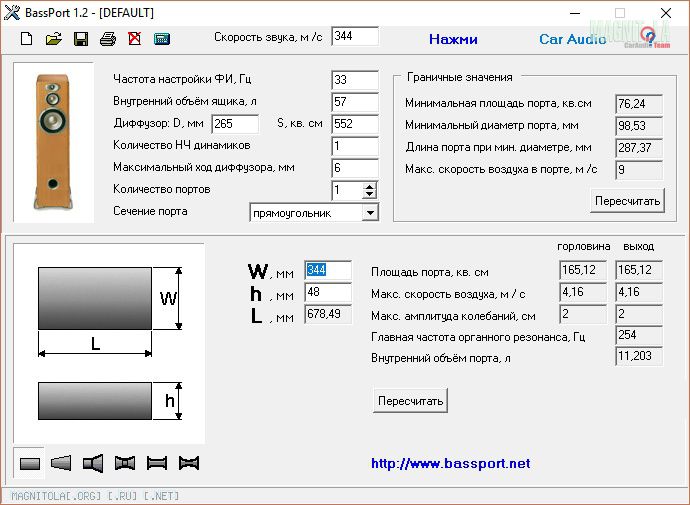Screen dimensions: 690x505
Task: Click the floor-standing speaker picture
Action: [x=53, y=142]
